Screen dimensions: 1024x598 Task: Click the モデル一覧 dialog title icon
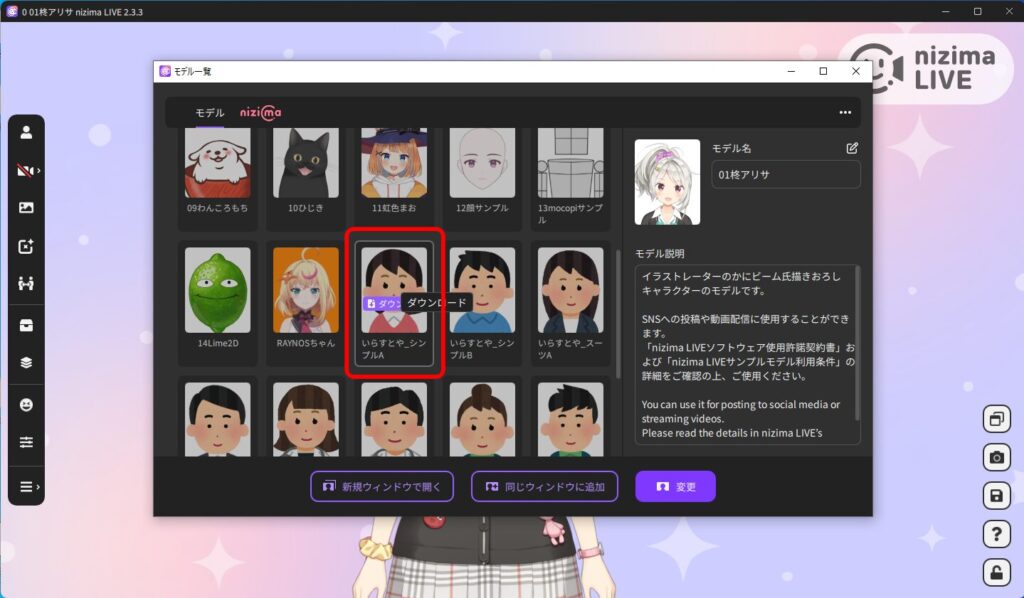coord(165,71)
